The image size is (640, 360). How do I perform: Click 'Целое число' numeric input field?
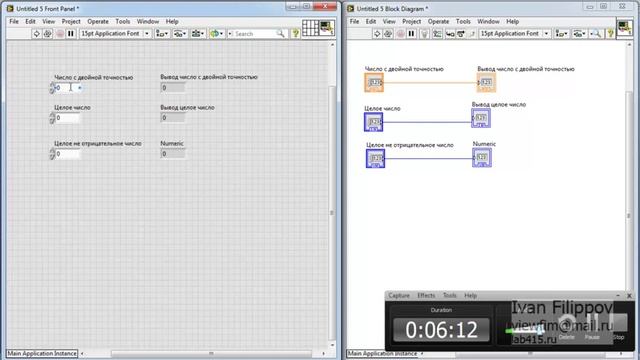coord(67,118)
